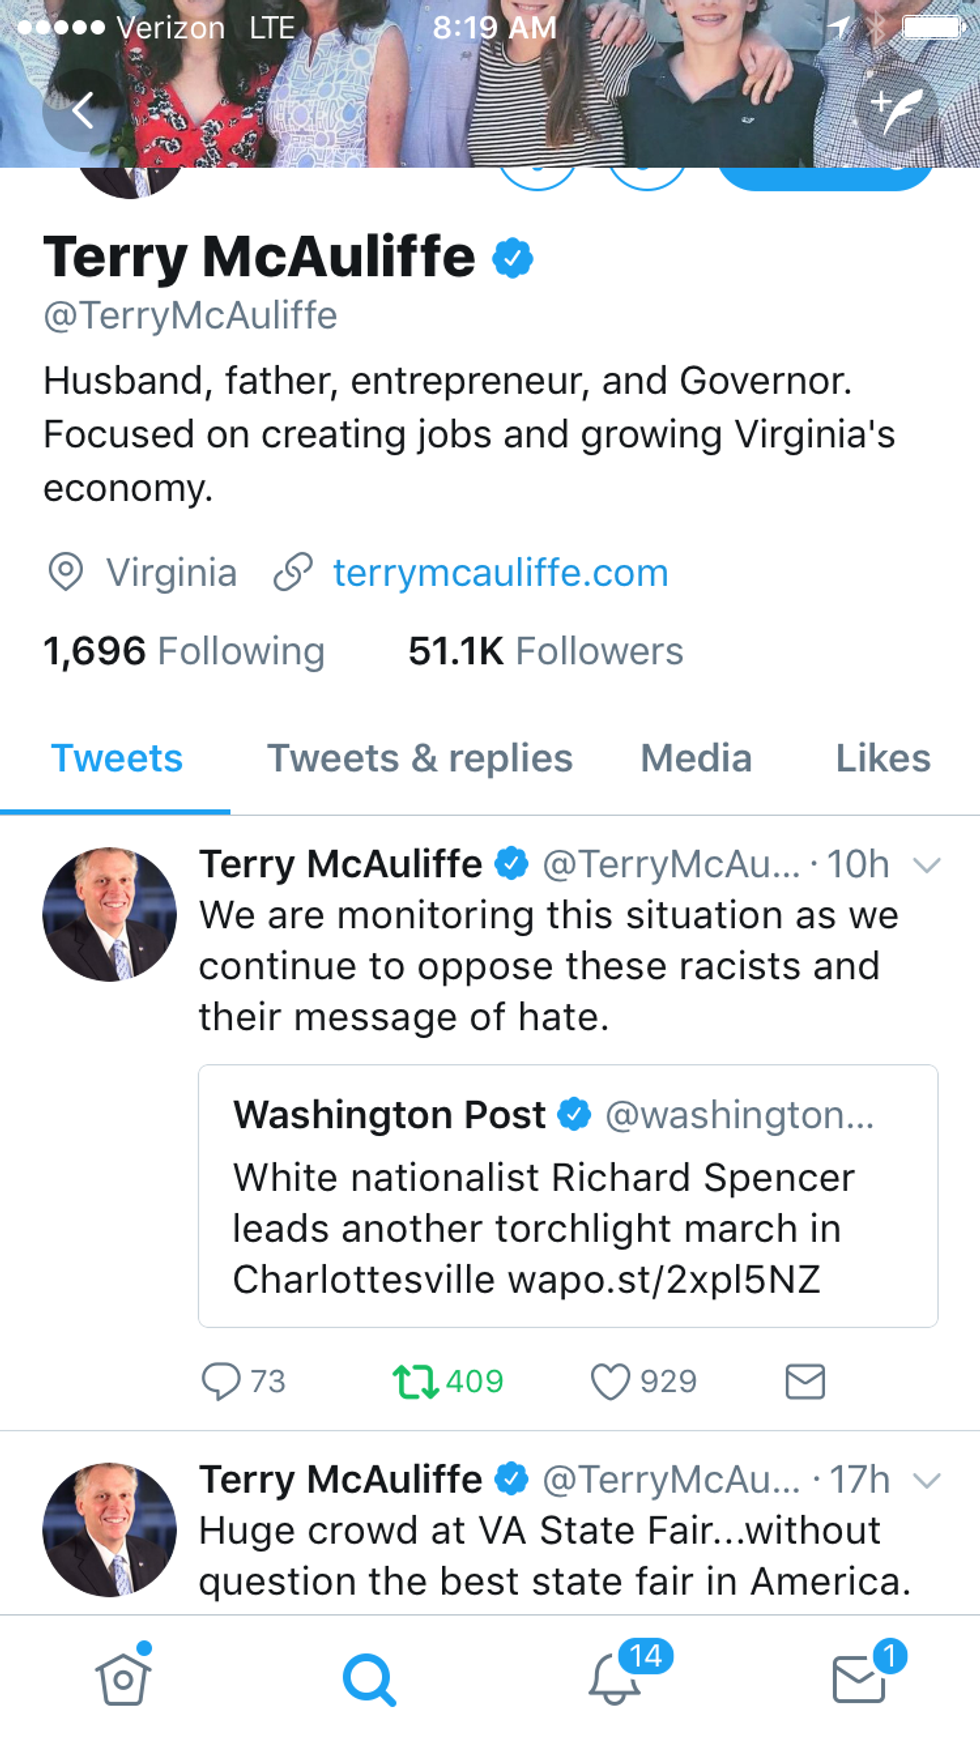
Task: Share the tweet via direct message envelope
Action: click(x=805, y=1381)
